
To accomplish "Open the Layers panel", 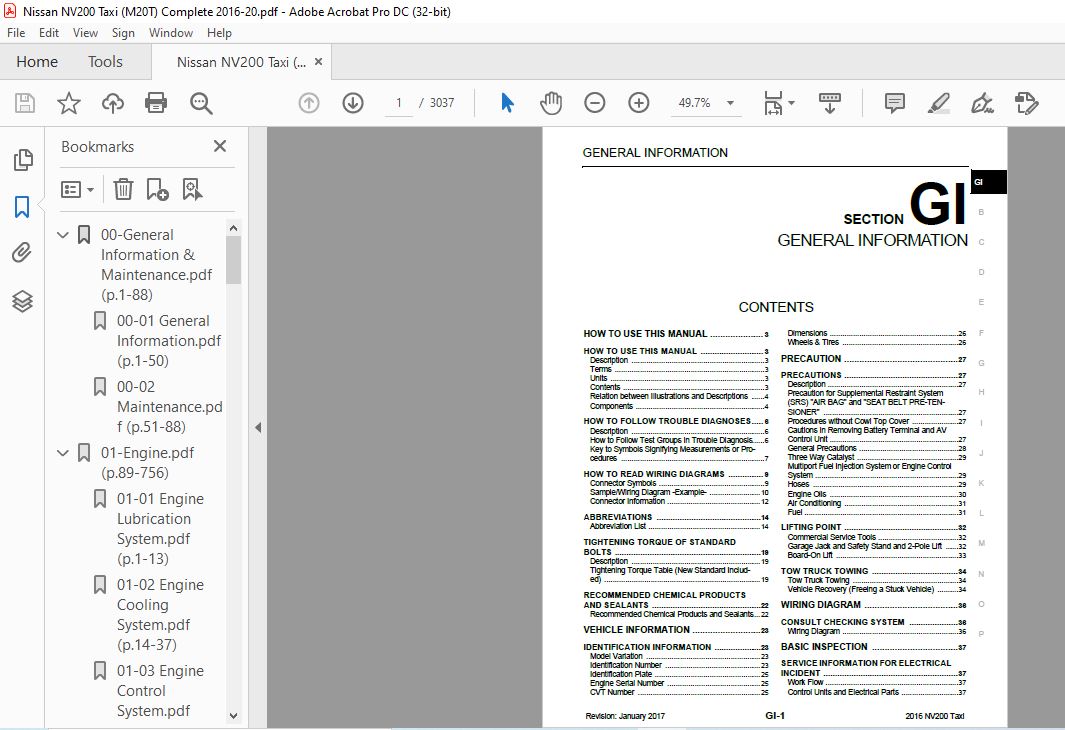I will click(x=22, y=301).
